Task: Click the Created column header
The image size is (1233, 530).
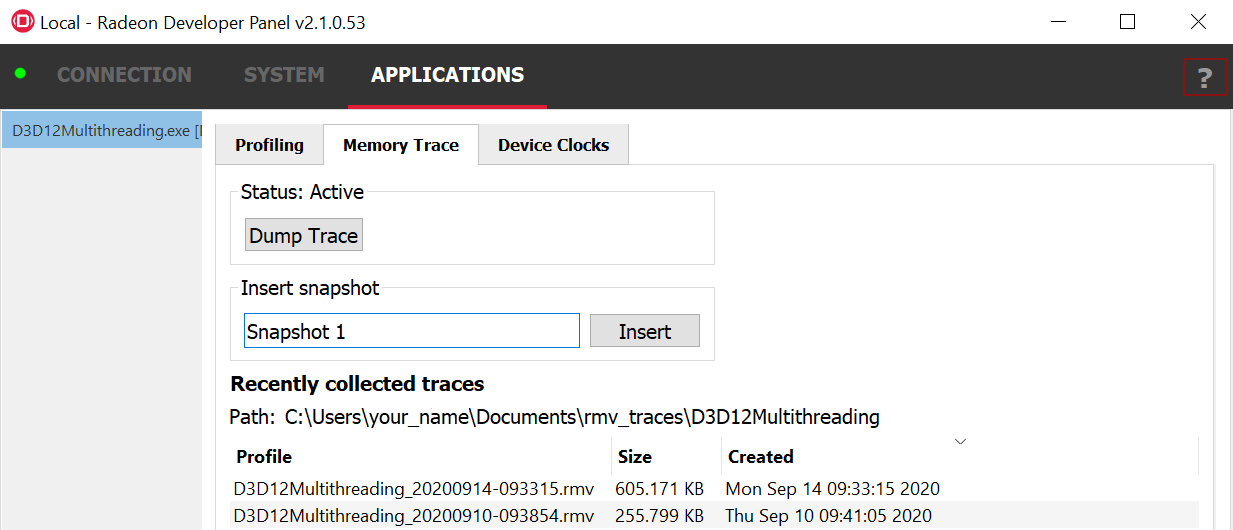Action: [760, 457]
